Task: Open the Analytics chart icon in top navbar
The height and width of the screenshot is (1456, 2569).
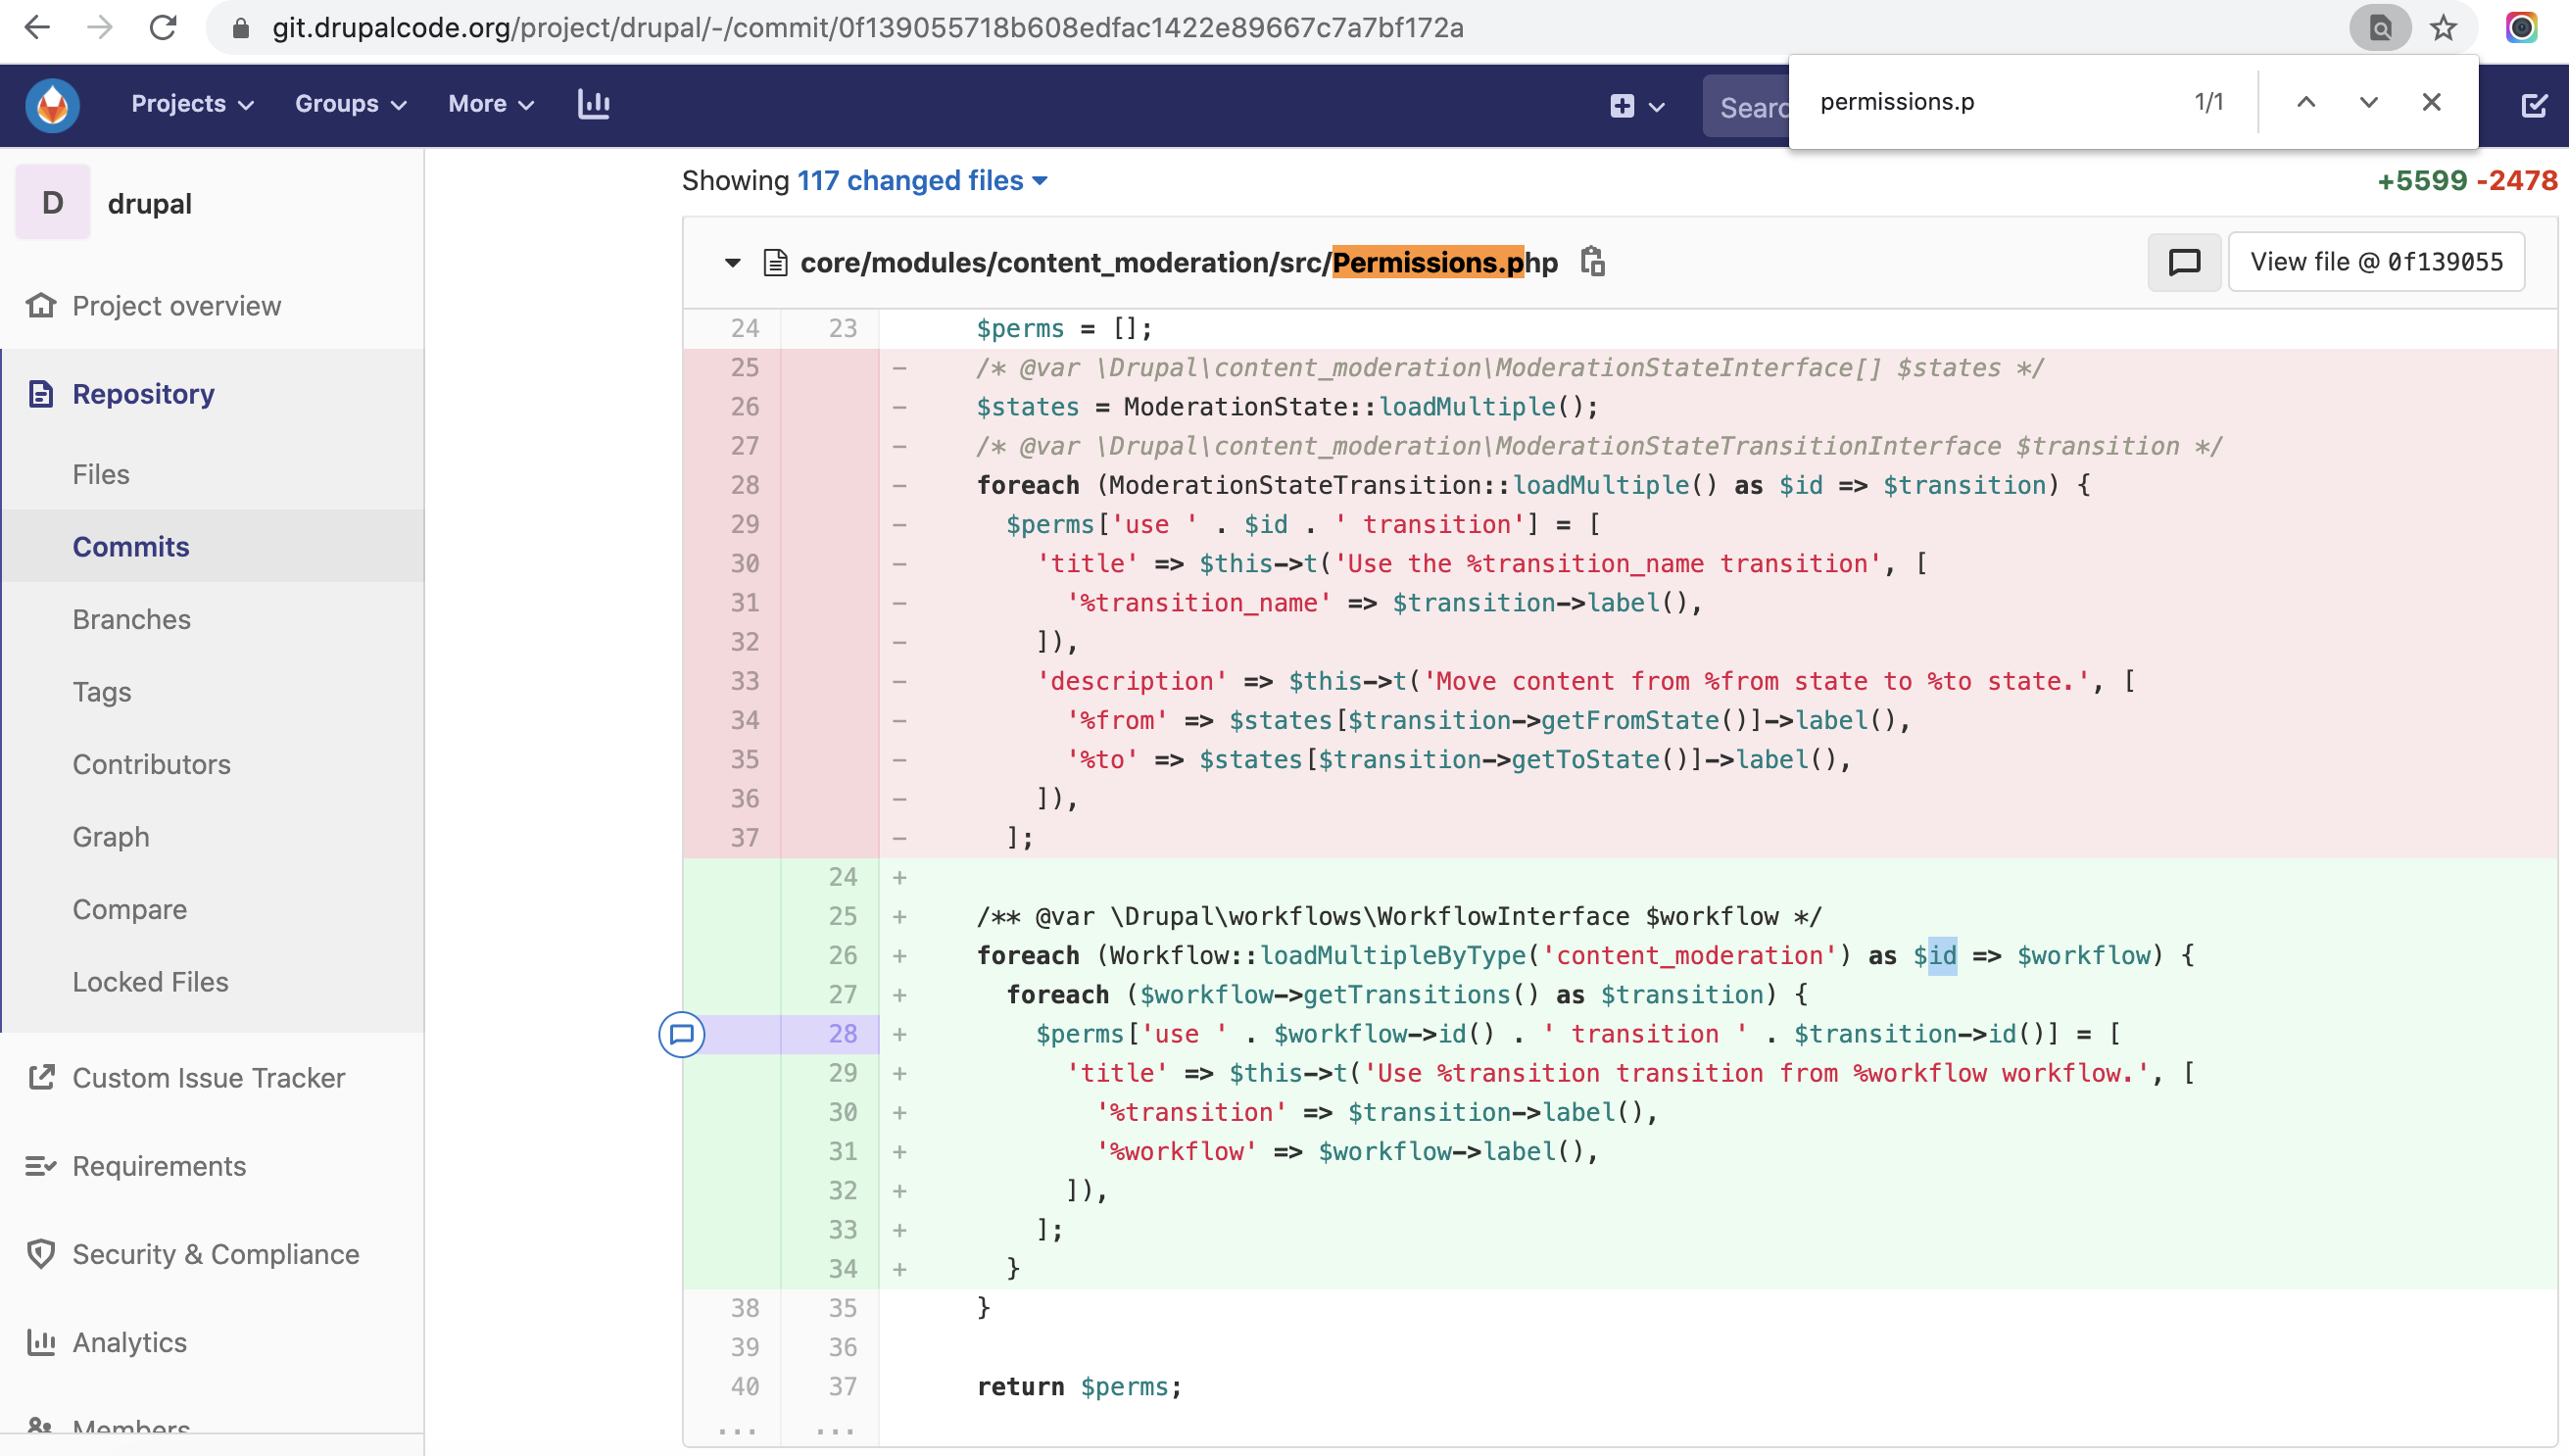Action: click(594, 104)
